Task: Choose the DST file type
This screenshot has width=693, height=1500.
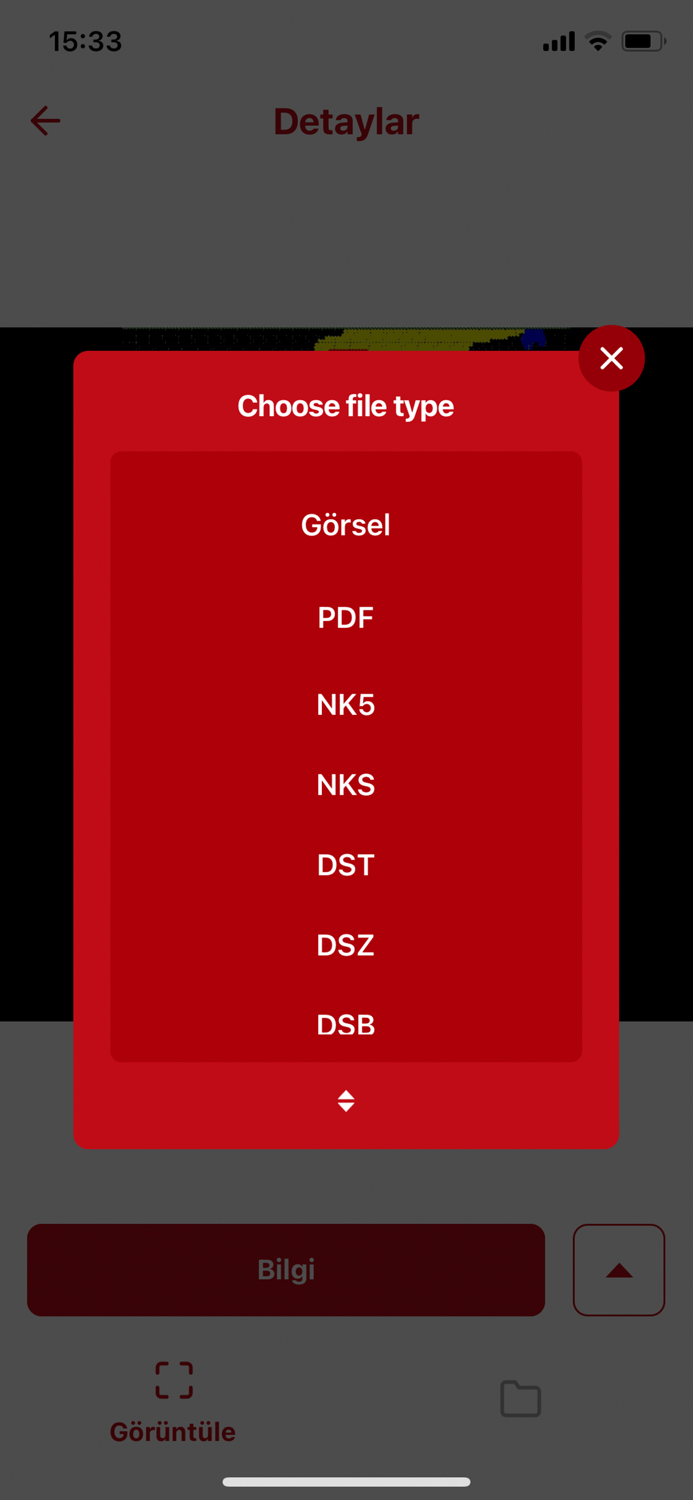Action: point(346,865)
